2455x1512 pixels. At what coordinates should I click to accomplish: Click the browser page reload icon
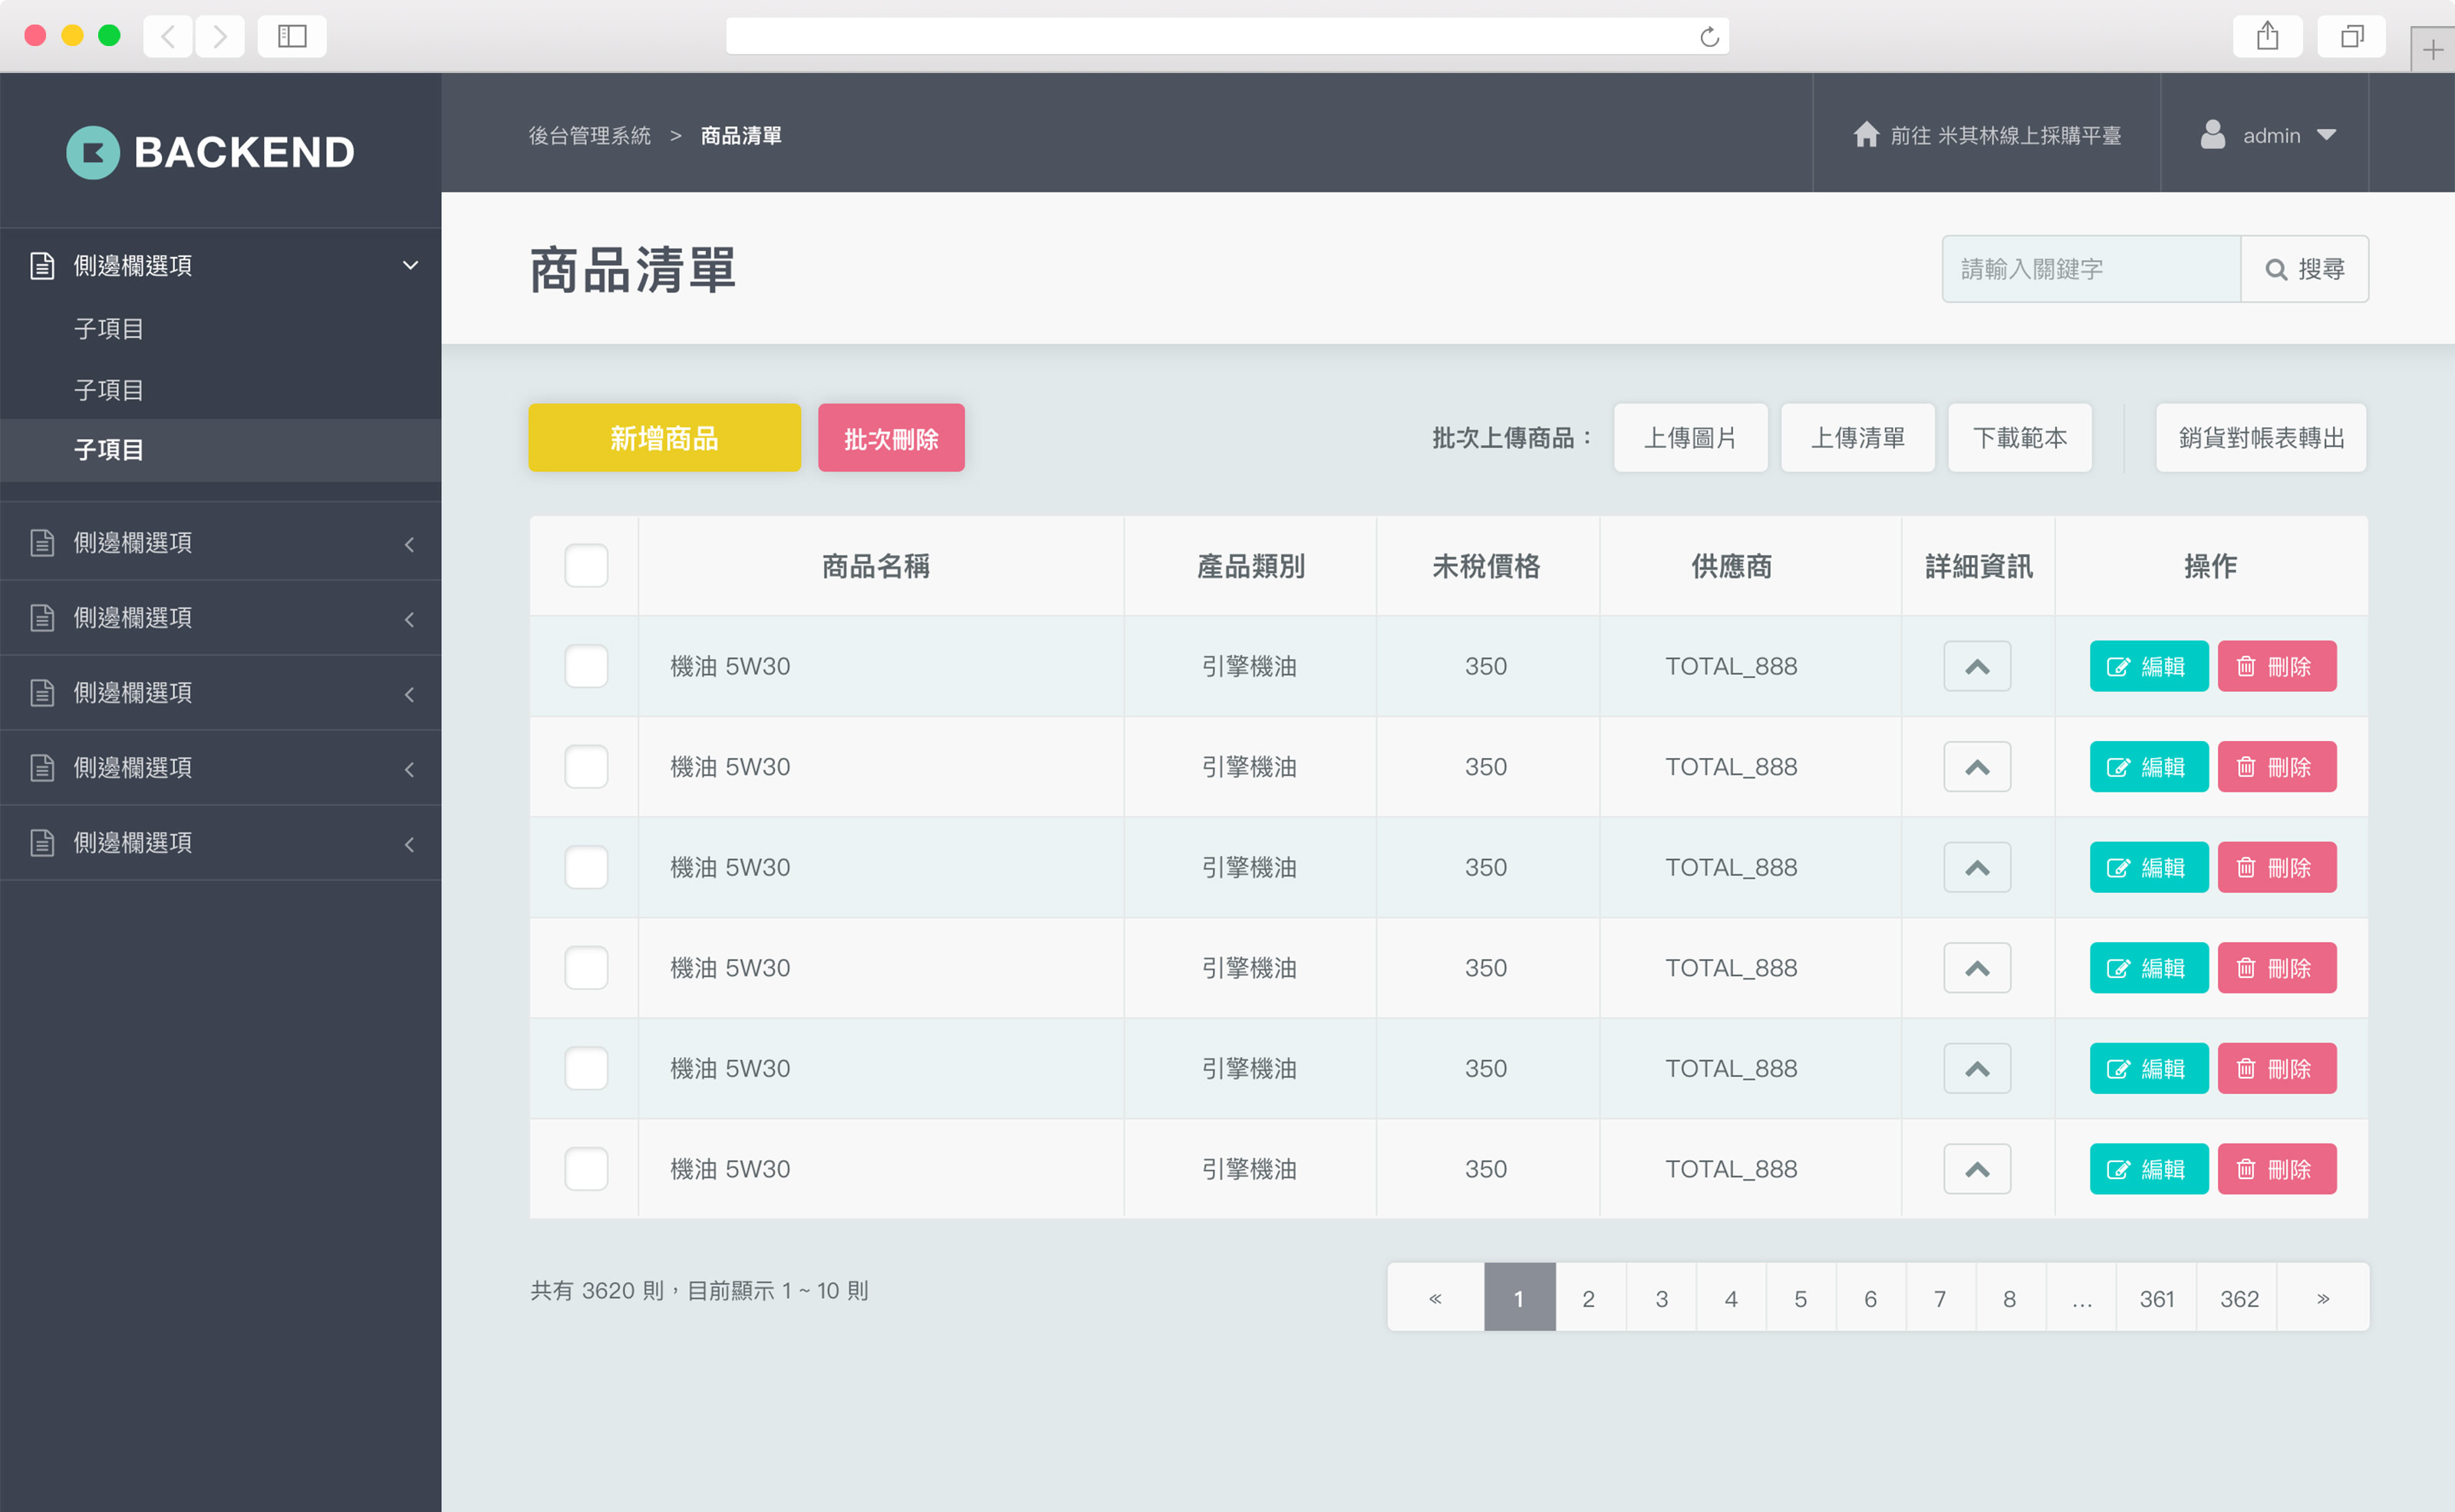tap(1709, 37)
